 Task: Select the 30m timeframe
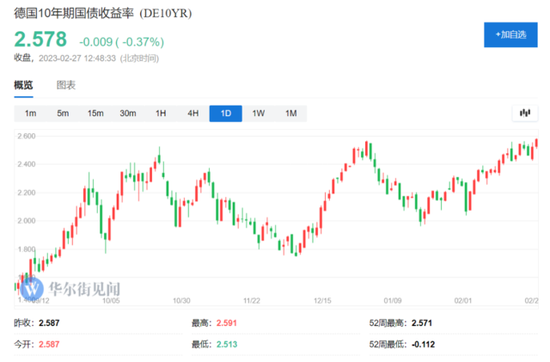point(128,113)
